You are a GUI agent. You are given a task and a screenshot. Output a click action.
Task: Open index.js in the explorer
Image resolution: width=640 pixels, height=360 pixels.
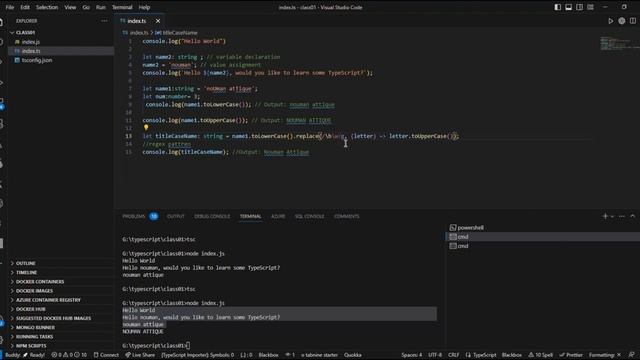(x=61, y=42)
